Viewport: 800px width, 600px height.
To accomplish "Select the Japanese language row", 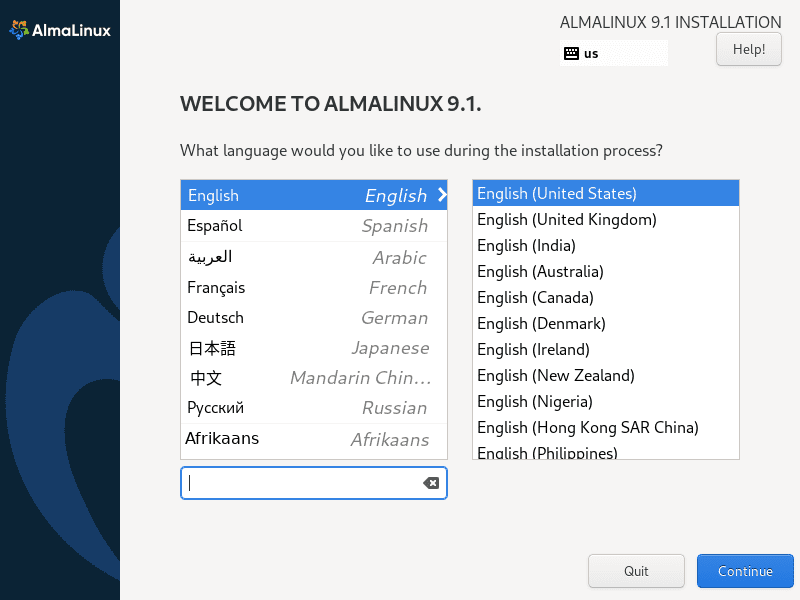I will (x=314, y=348).
